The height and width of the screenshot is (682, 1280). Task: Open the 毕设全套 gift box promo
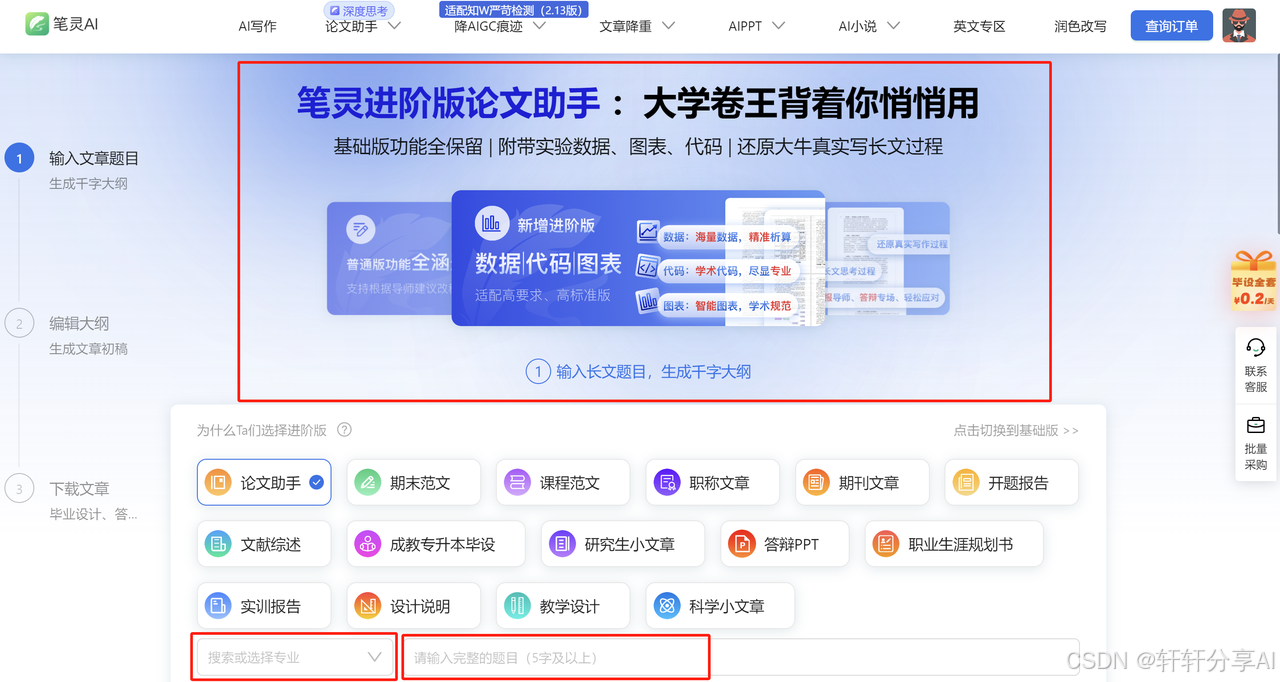[1254, 280]
